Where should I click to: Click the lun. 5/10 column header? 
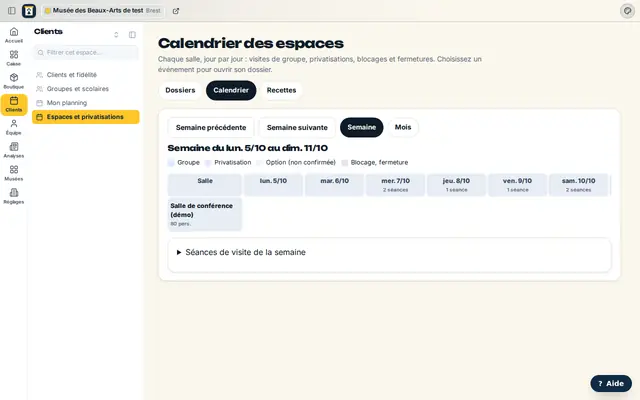[273, 185]
